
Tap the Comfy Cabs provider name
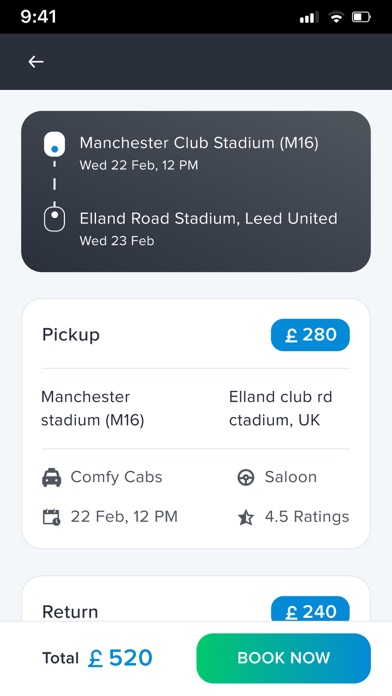(116, 477)
